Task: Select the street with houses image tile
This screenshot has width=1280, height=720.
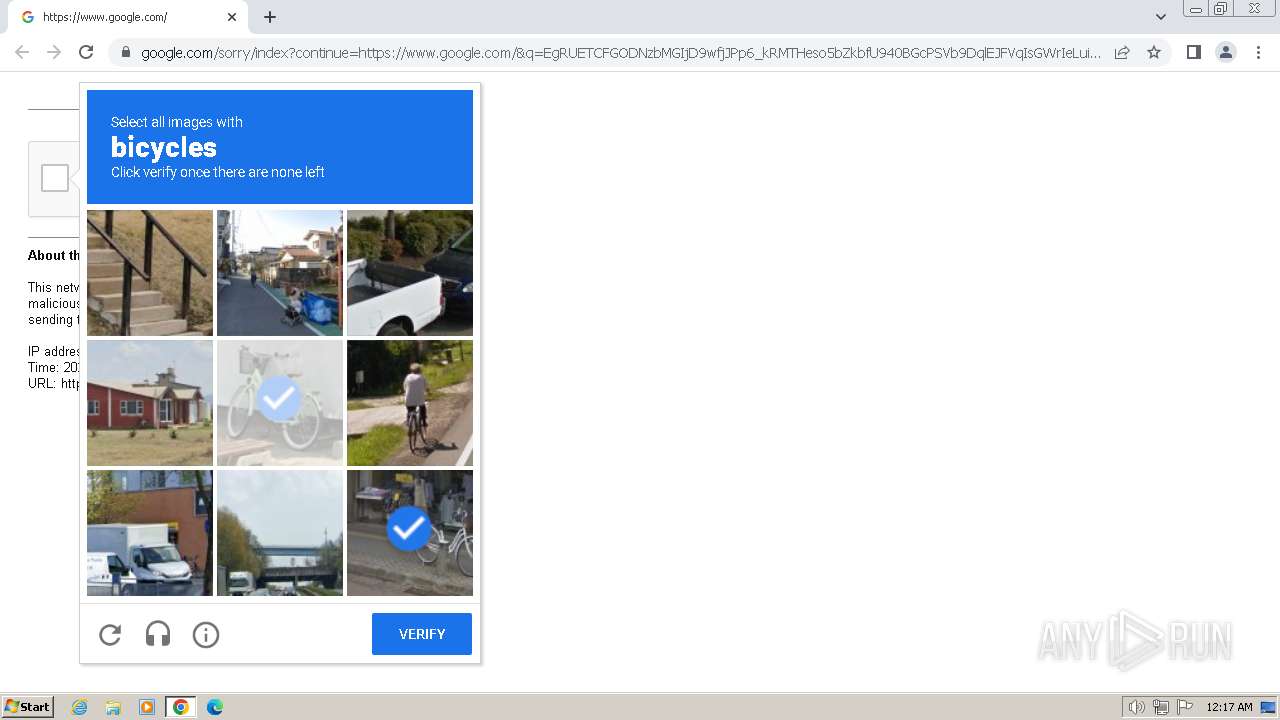Action: click(x=280, y=273)
